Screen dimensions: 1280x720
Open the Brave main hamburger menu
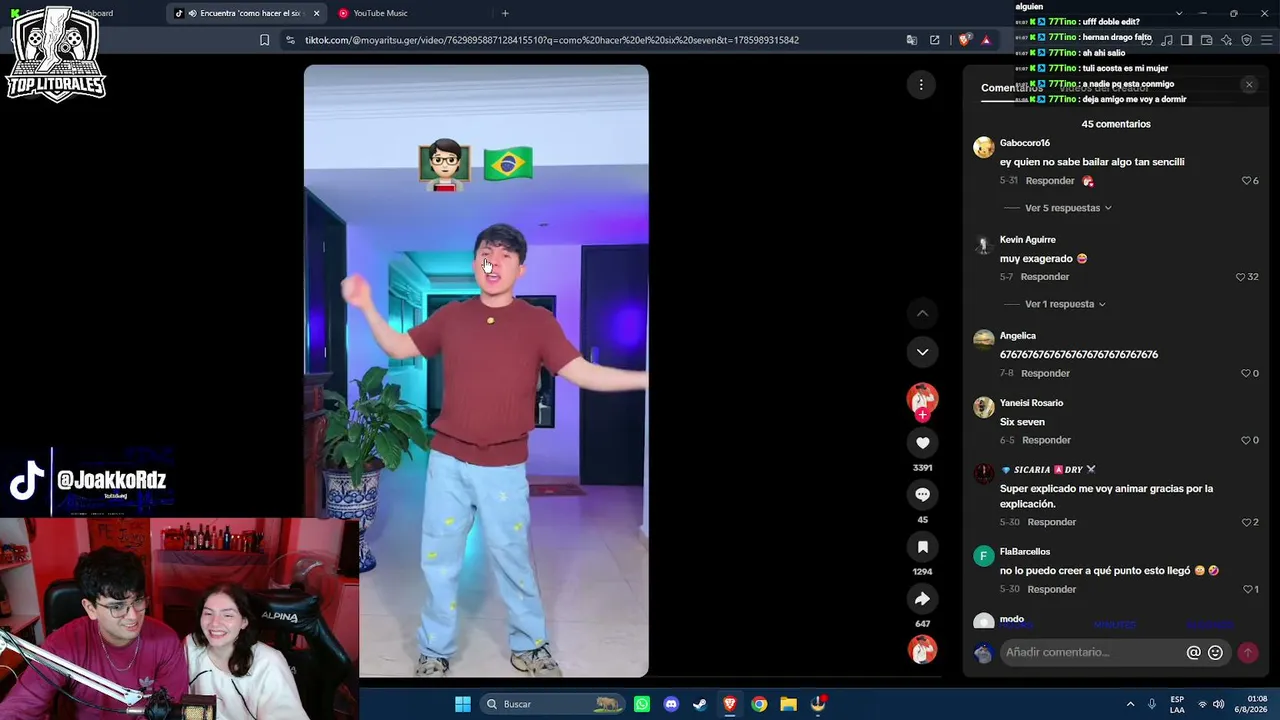point(1267,40)
